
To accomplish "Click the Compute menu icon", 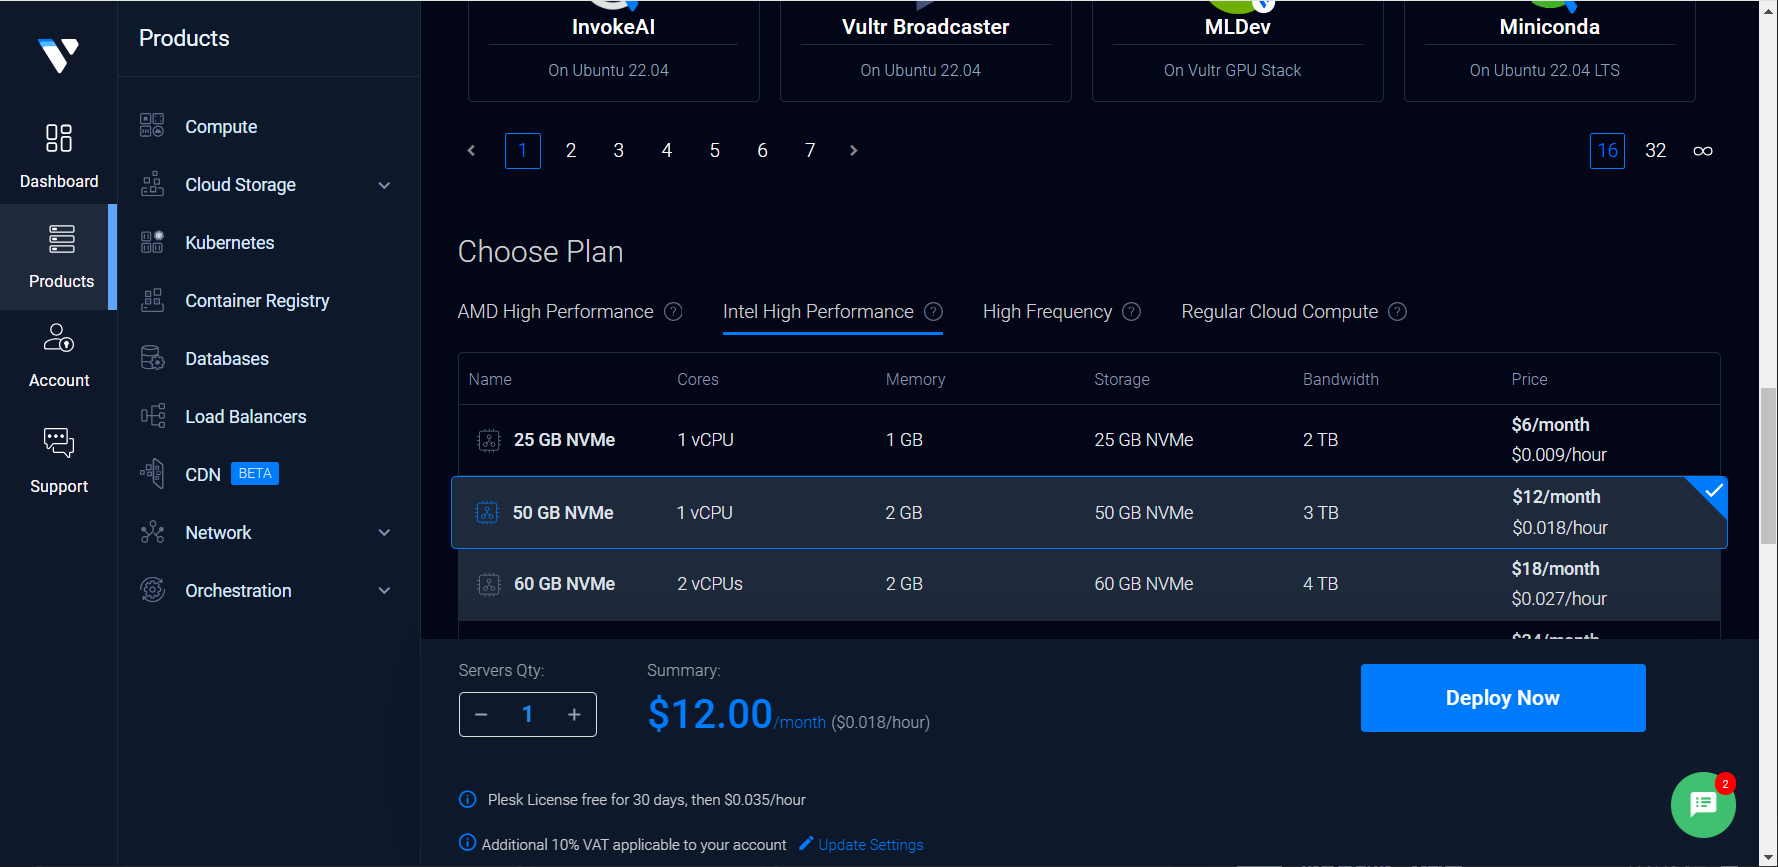I will point(152,126).
